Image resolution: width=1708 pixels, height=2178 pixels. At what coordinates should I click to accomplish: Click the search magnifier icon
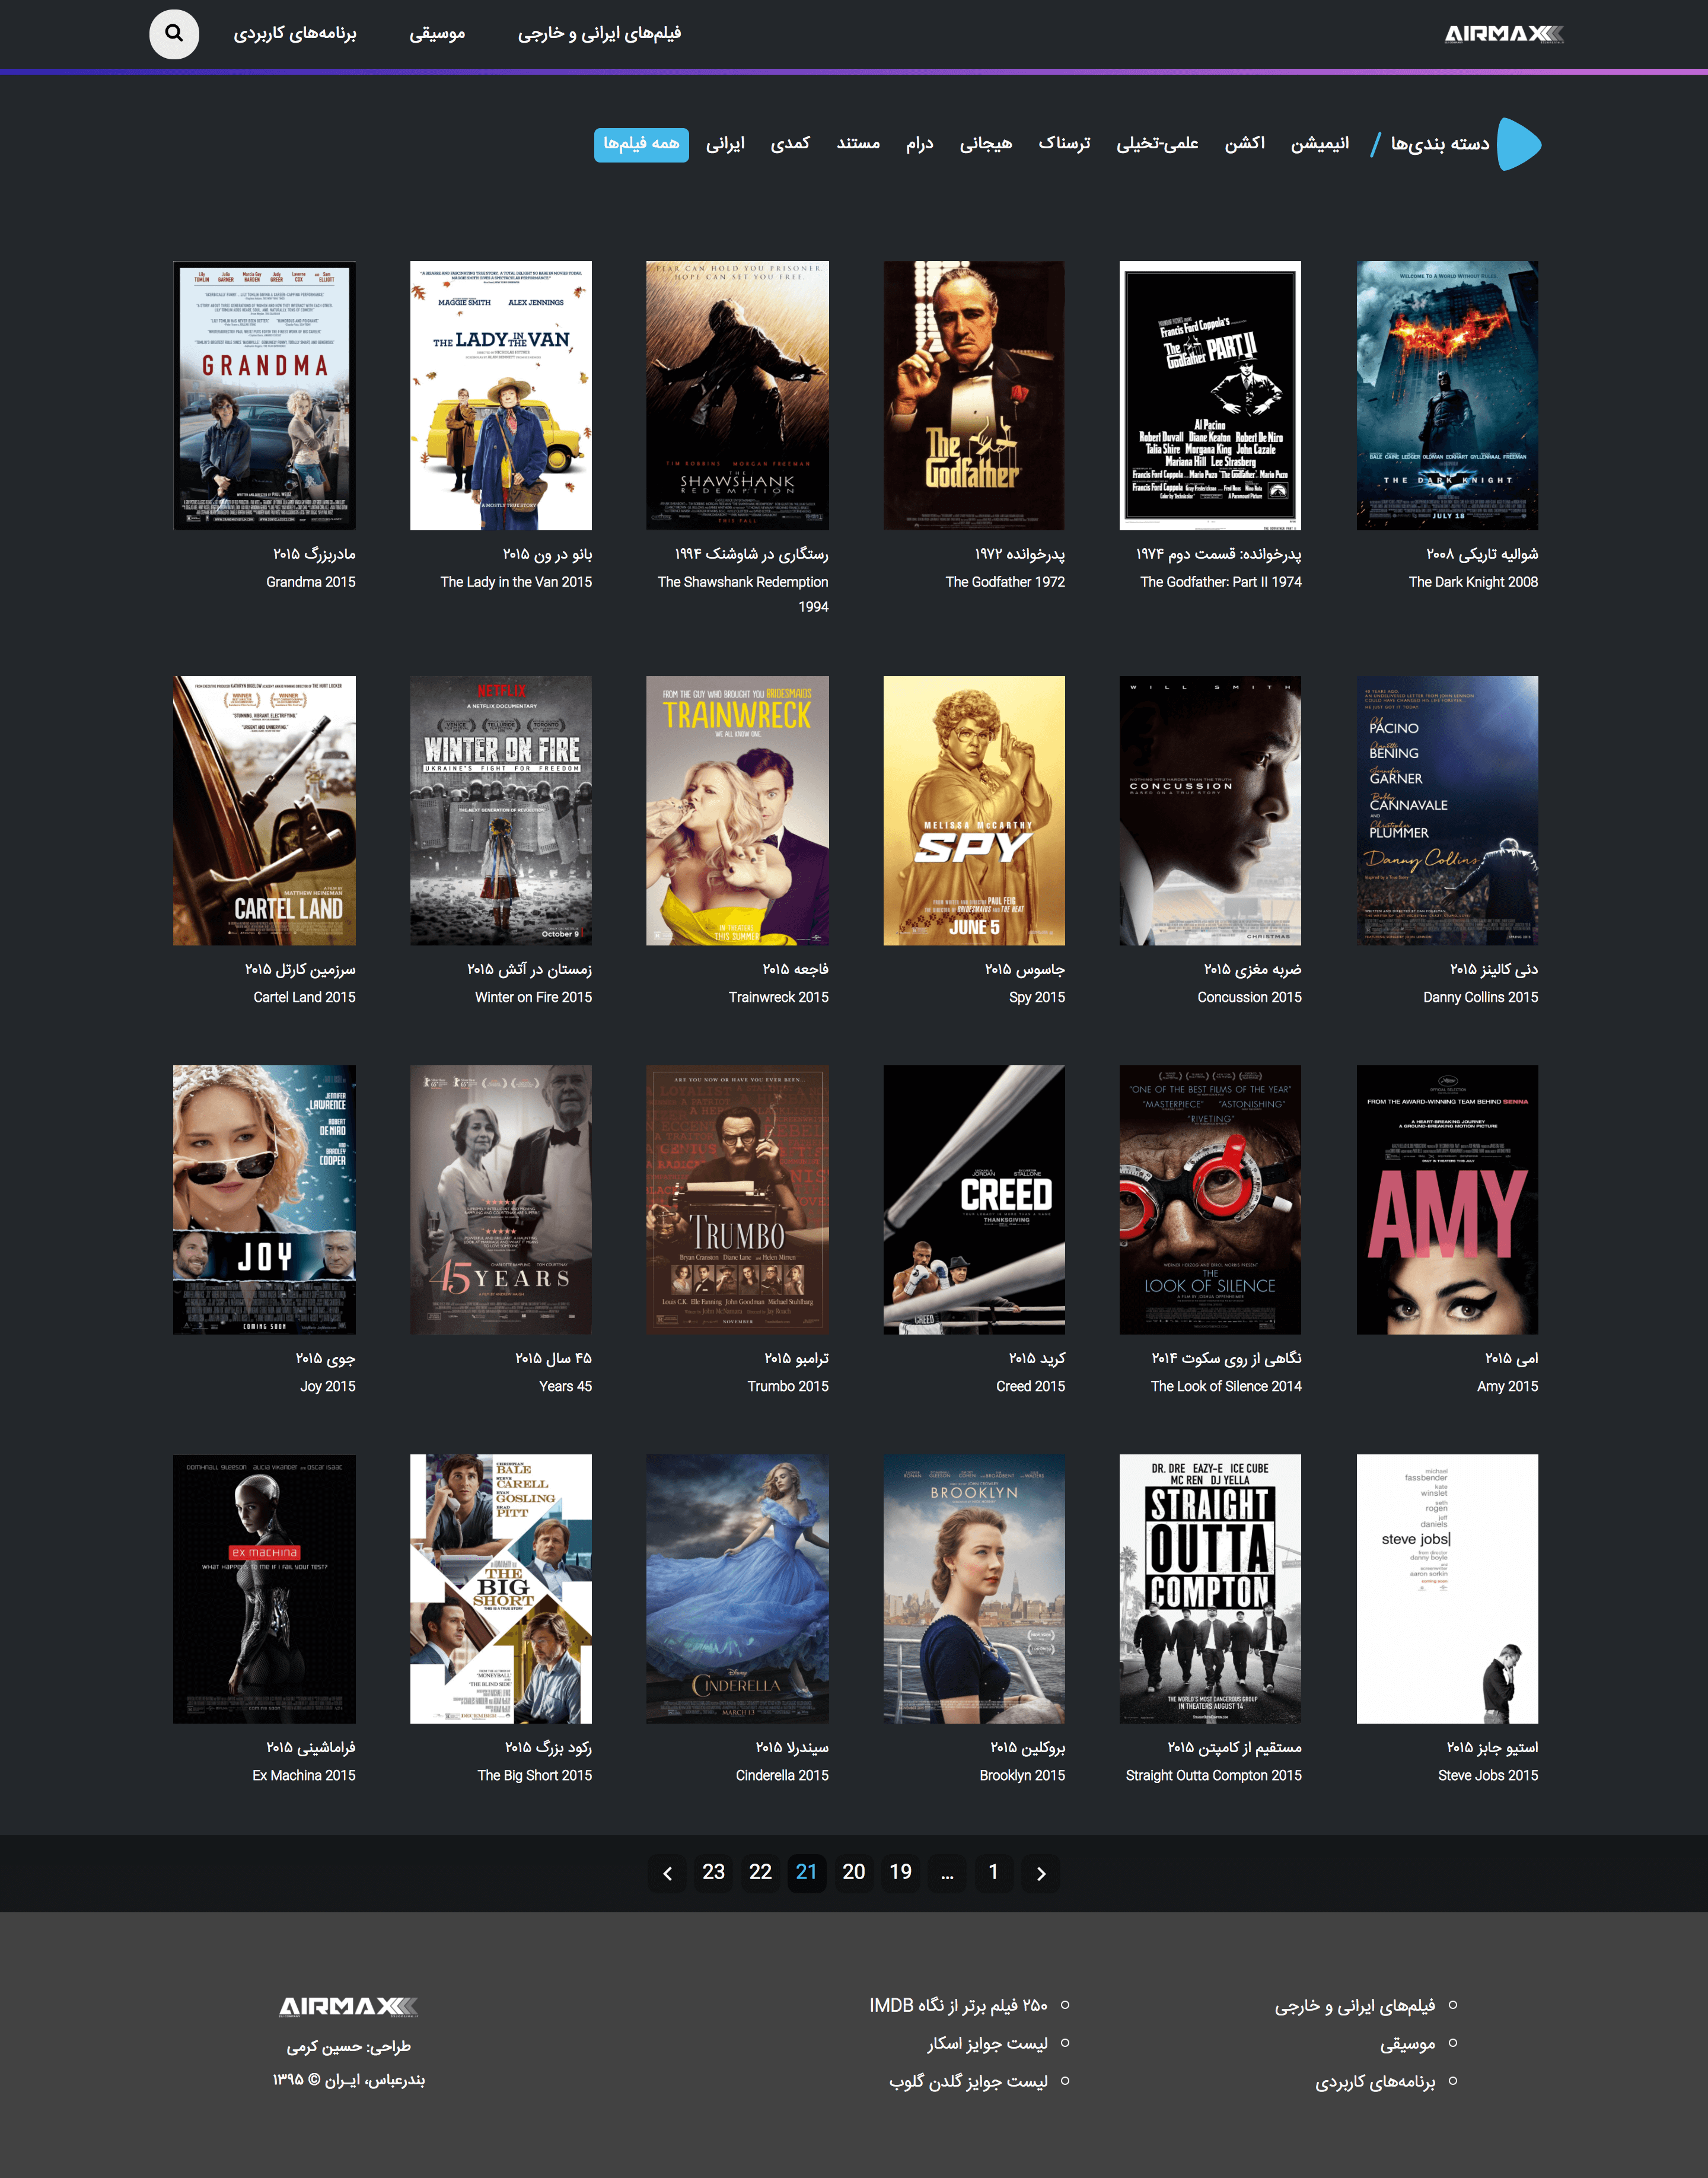174,34
